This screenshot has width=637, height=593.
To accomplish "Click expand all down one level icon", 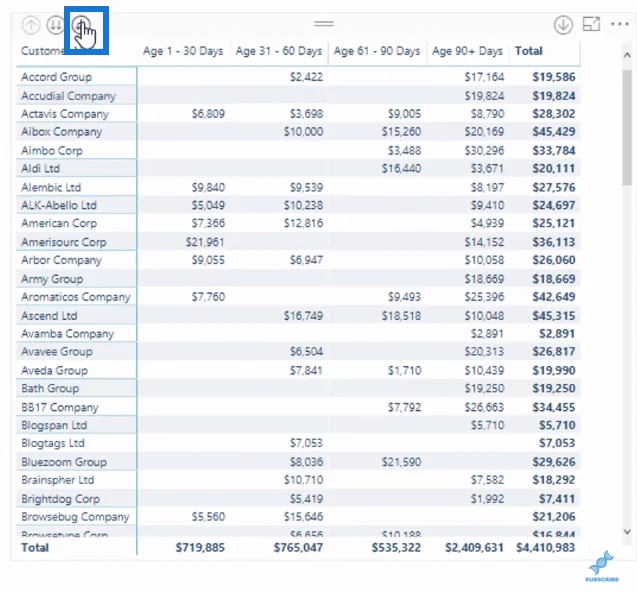I will coord(81,25).
